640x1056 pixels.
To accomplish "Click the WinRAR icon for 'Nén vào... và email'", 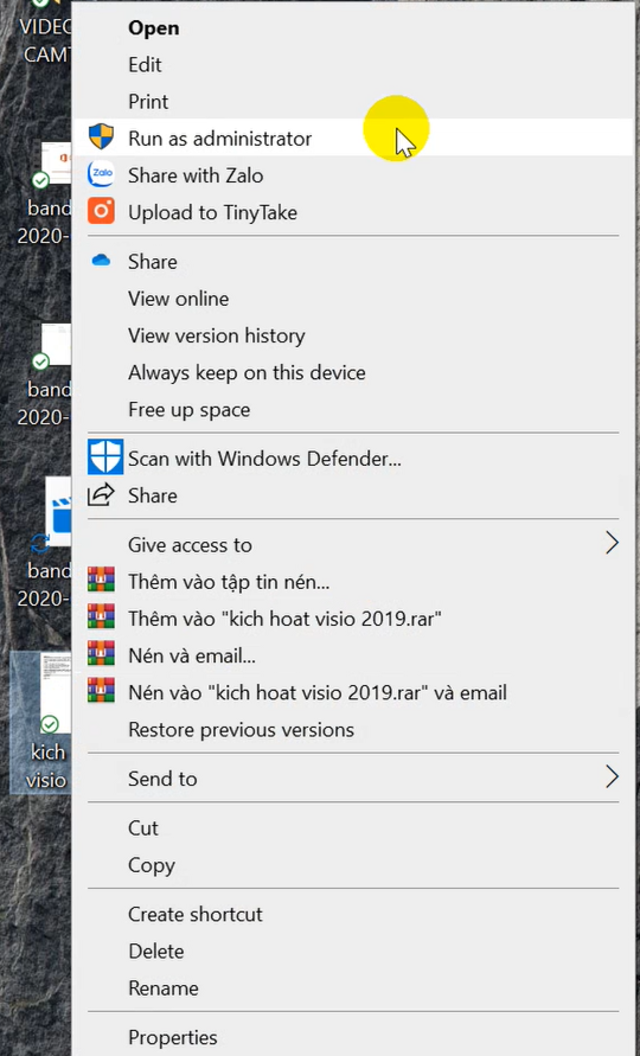I will click(101, 692).
